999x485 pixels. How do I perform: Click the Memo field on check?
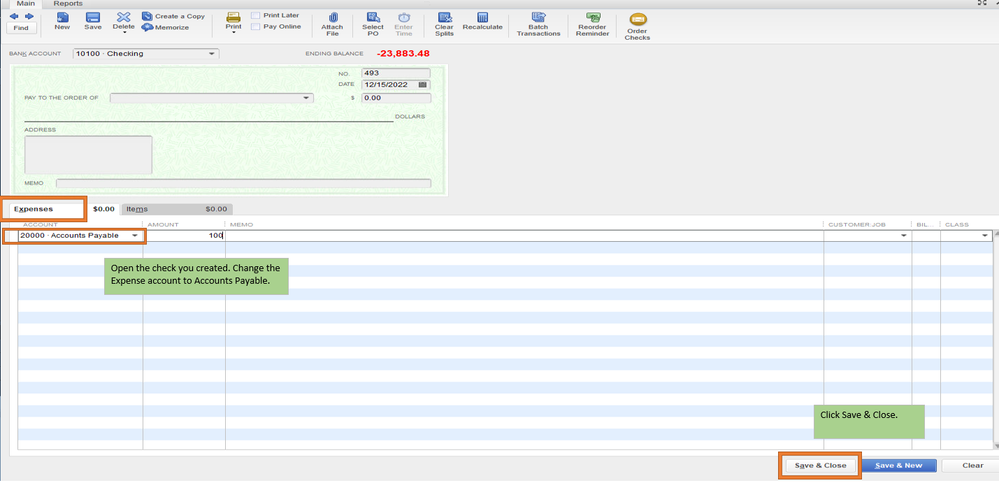pos(243,184)
